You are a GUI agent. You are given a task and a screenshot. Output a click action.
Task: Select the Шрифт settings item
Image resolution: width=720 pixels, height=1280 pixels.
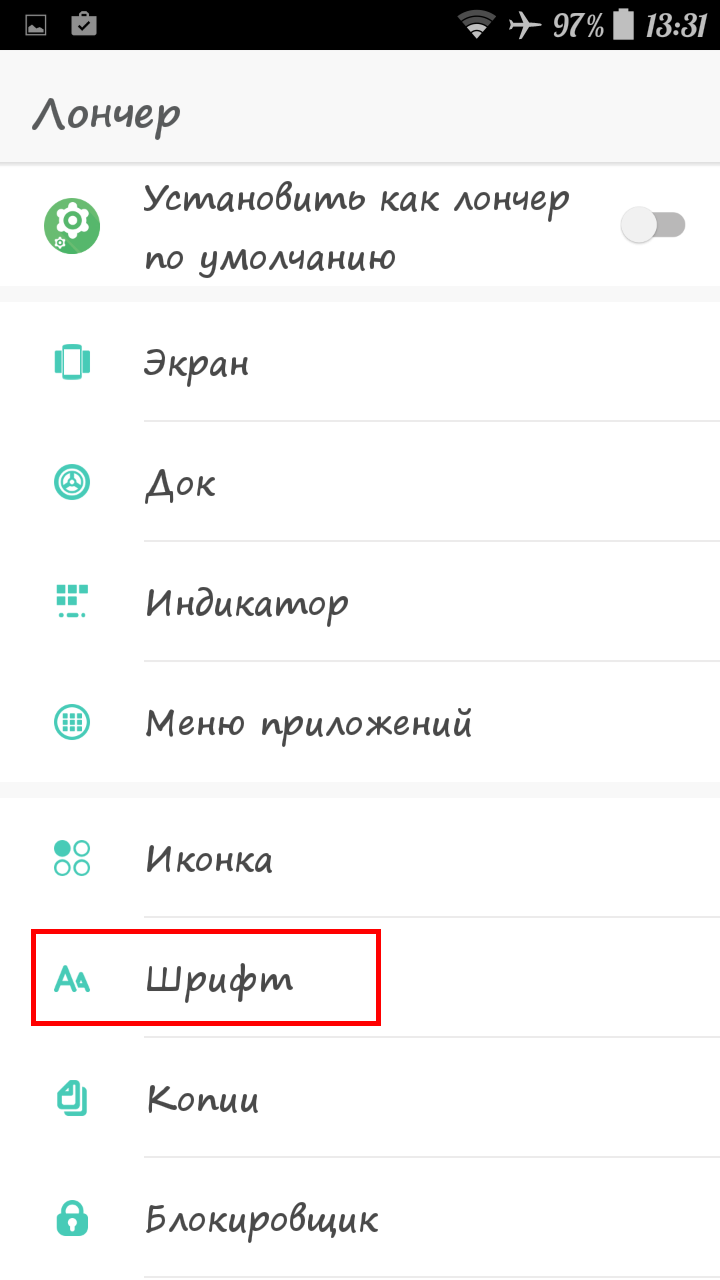pyautogui.click(x=360, y=978)
